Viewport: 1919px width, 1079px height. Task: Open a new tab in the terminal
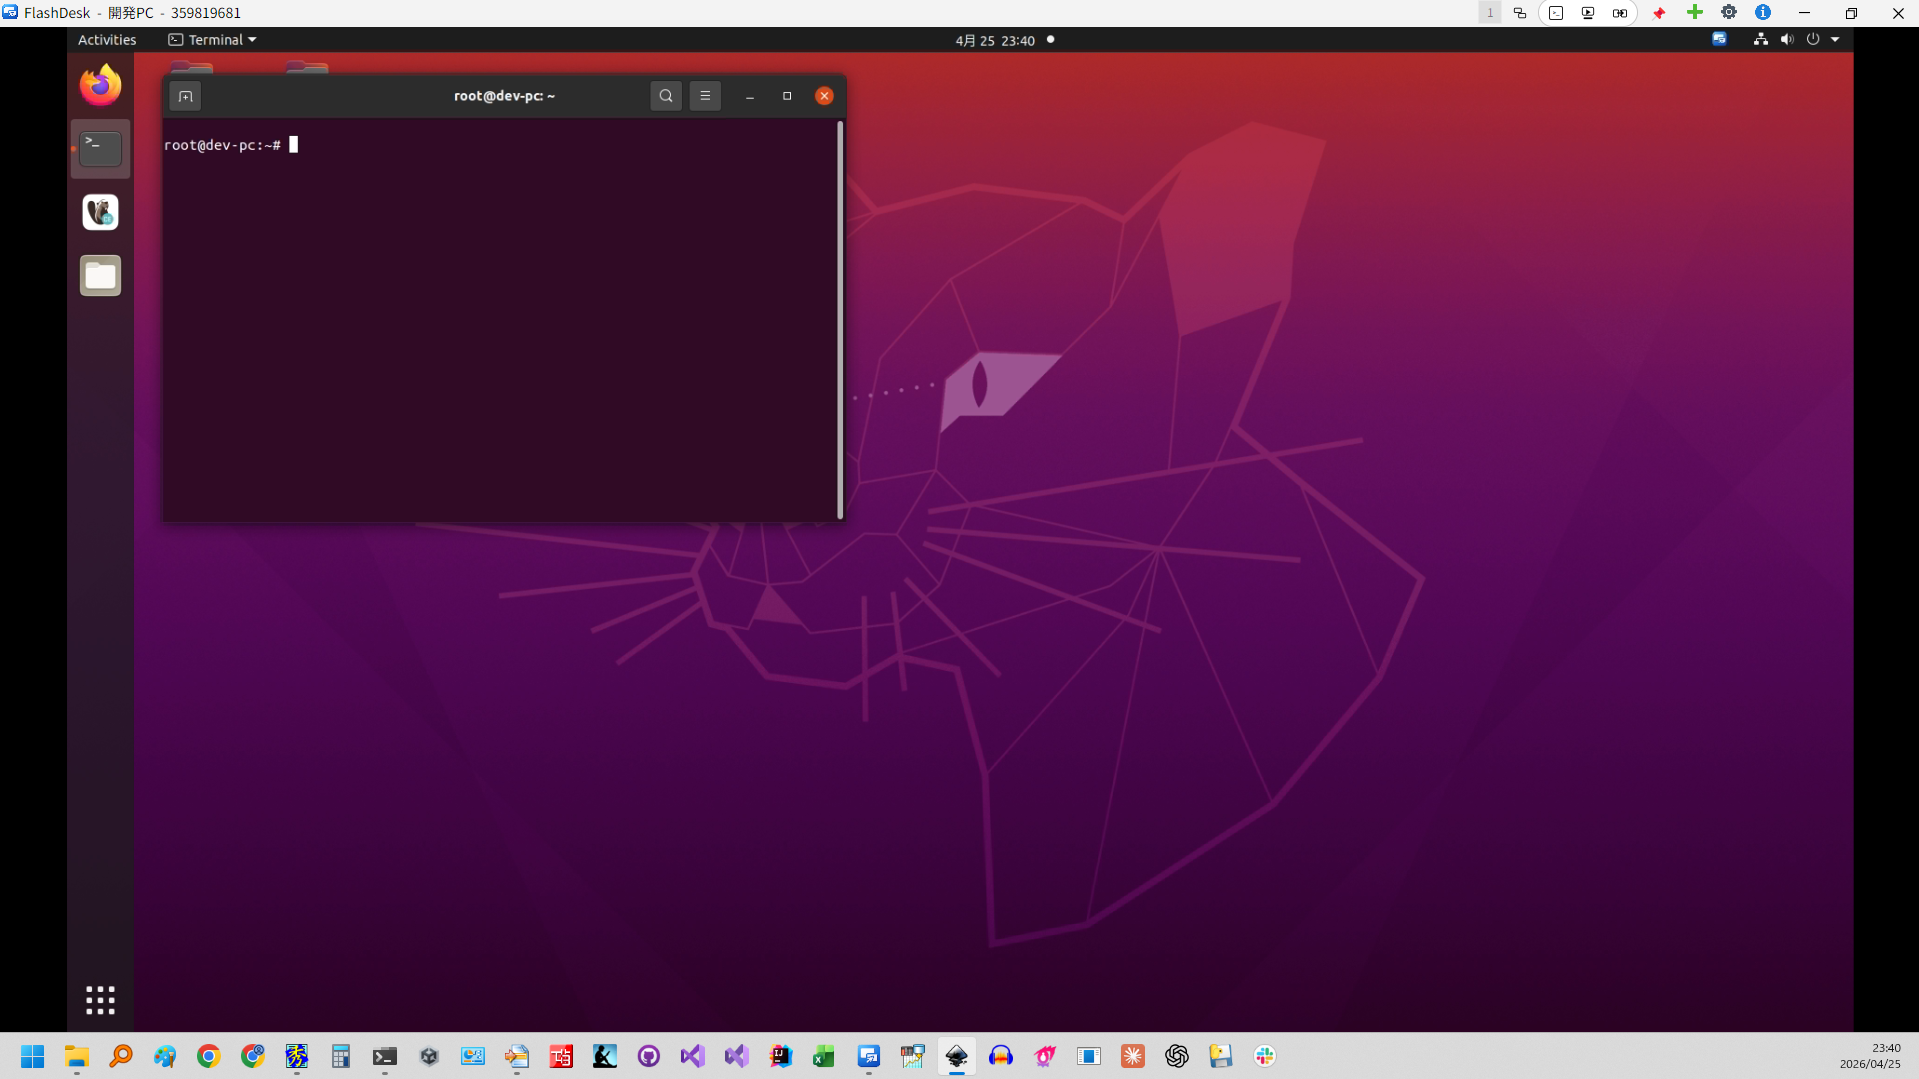[185, 96]
